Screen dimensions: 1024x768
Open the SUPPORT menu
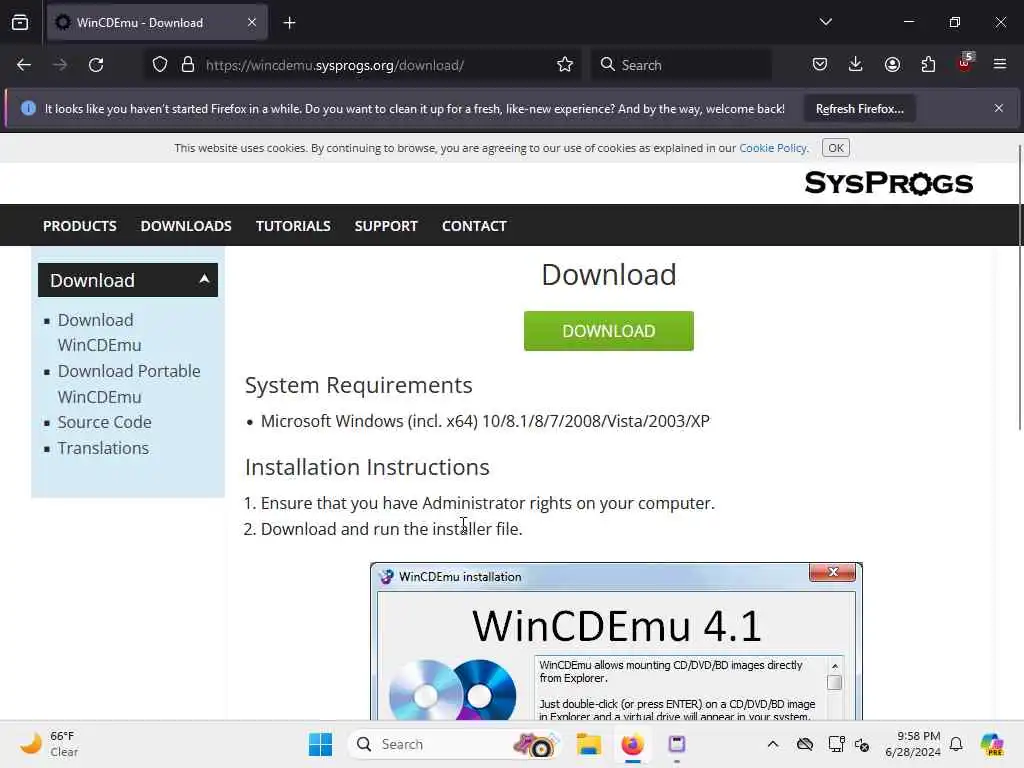point(386,226)
